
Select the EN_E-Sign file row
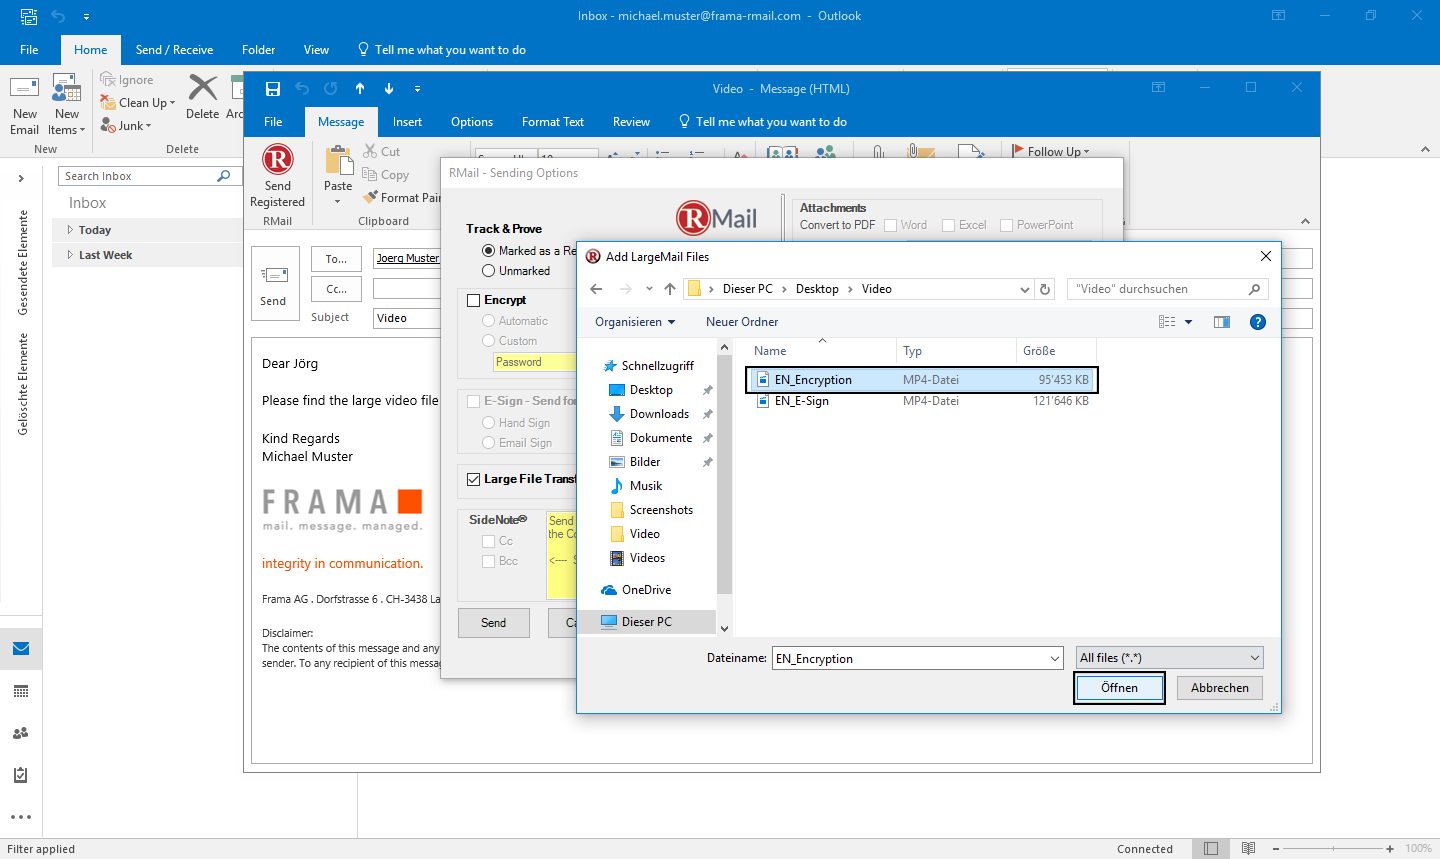click(x=922, y=401)
